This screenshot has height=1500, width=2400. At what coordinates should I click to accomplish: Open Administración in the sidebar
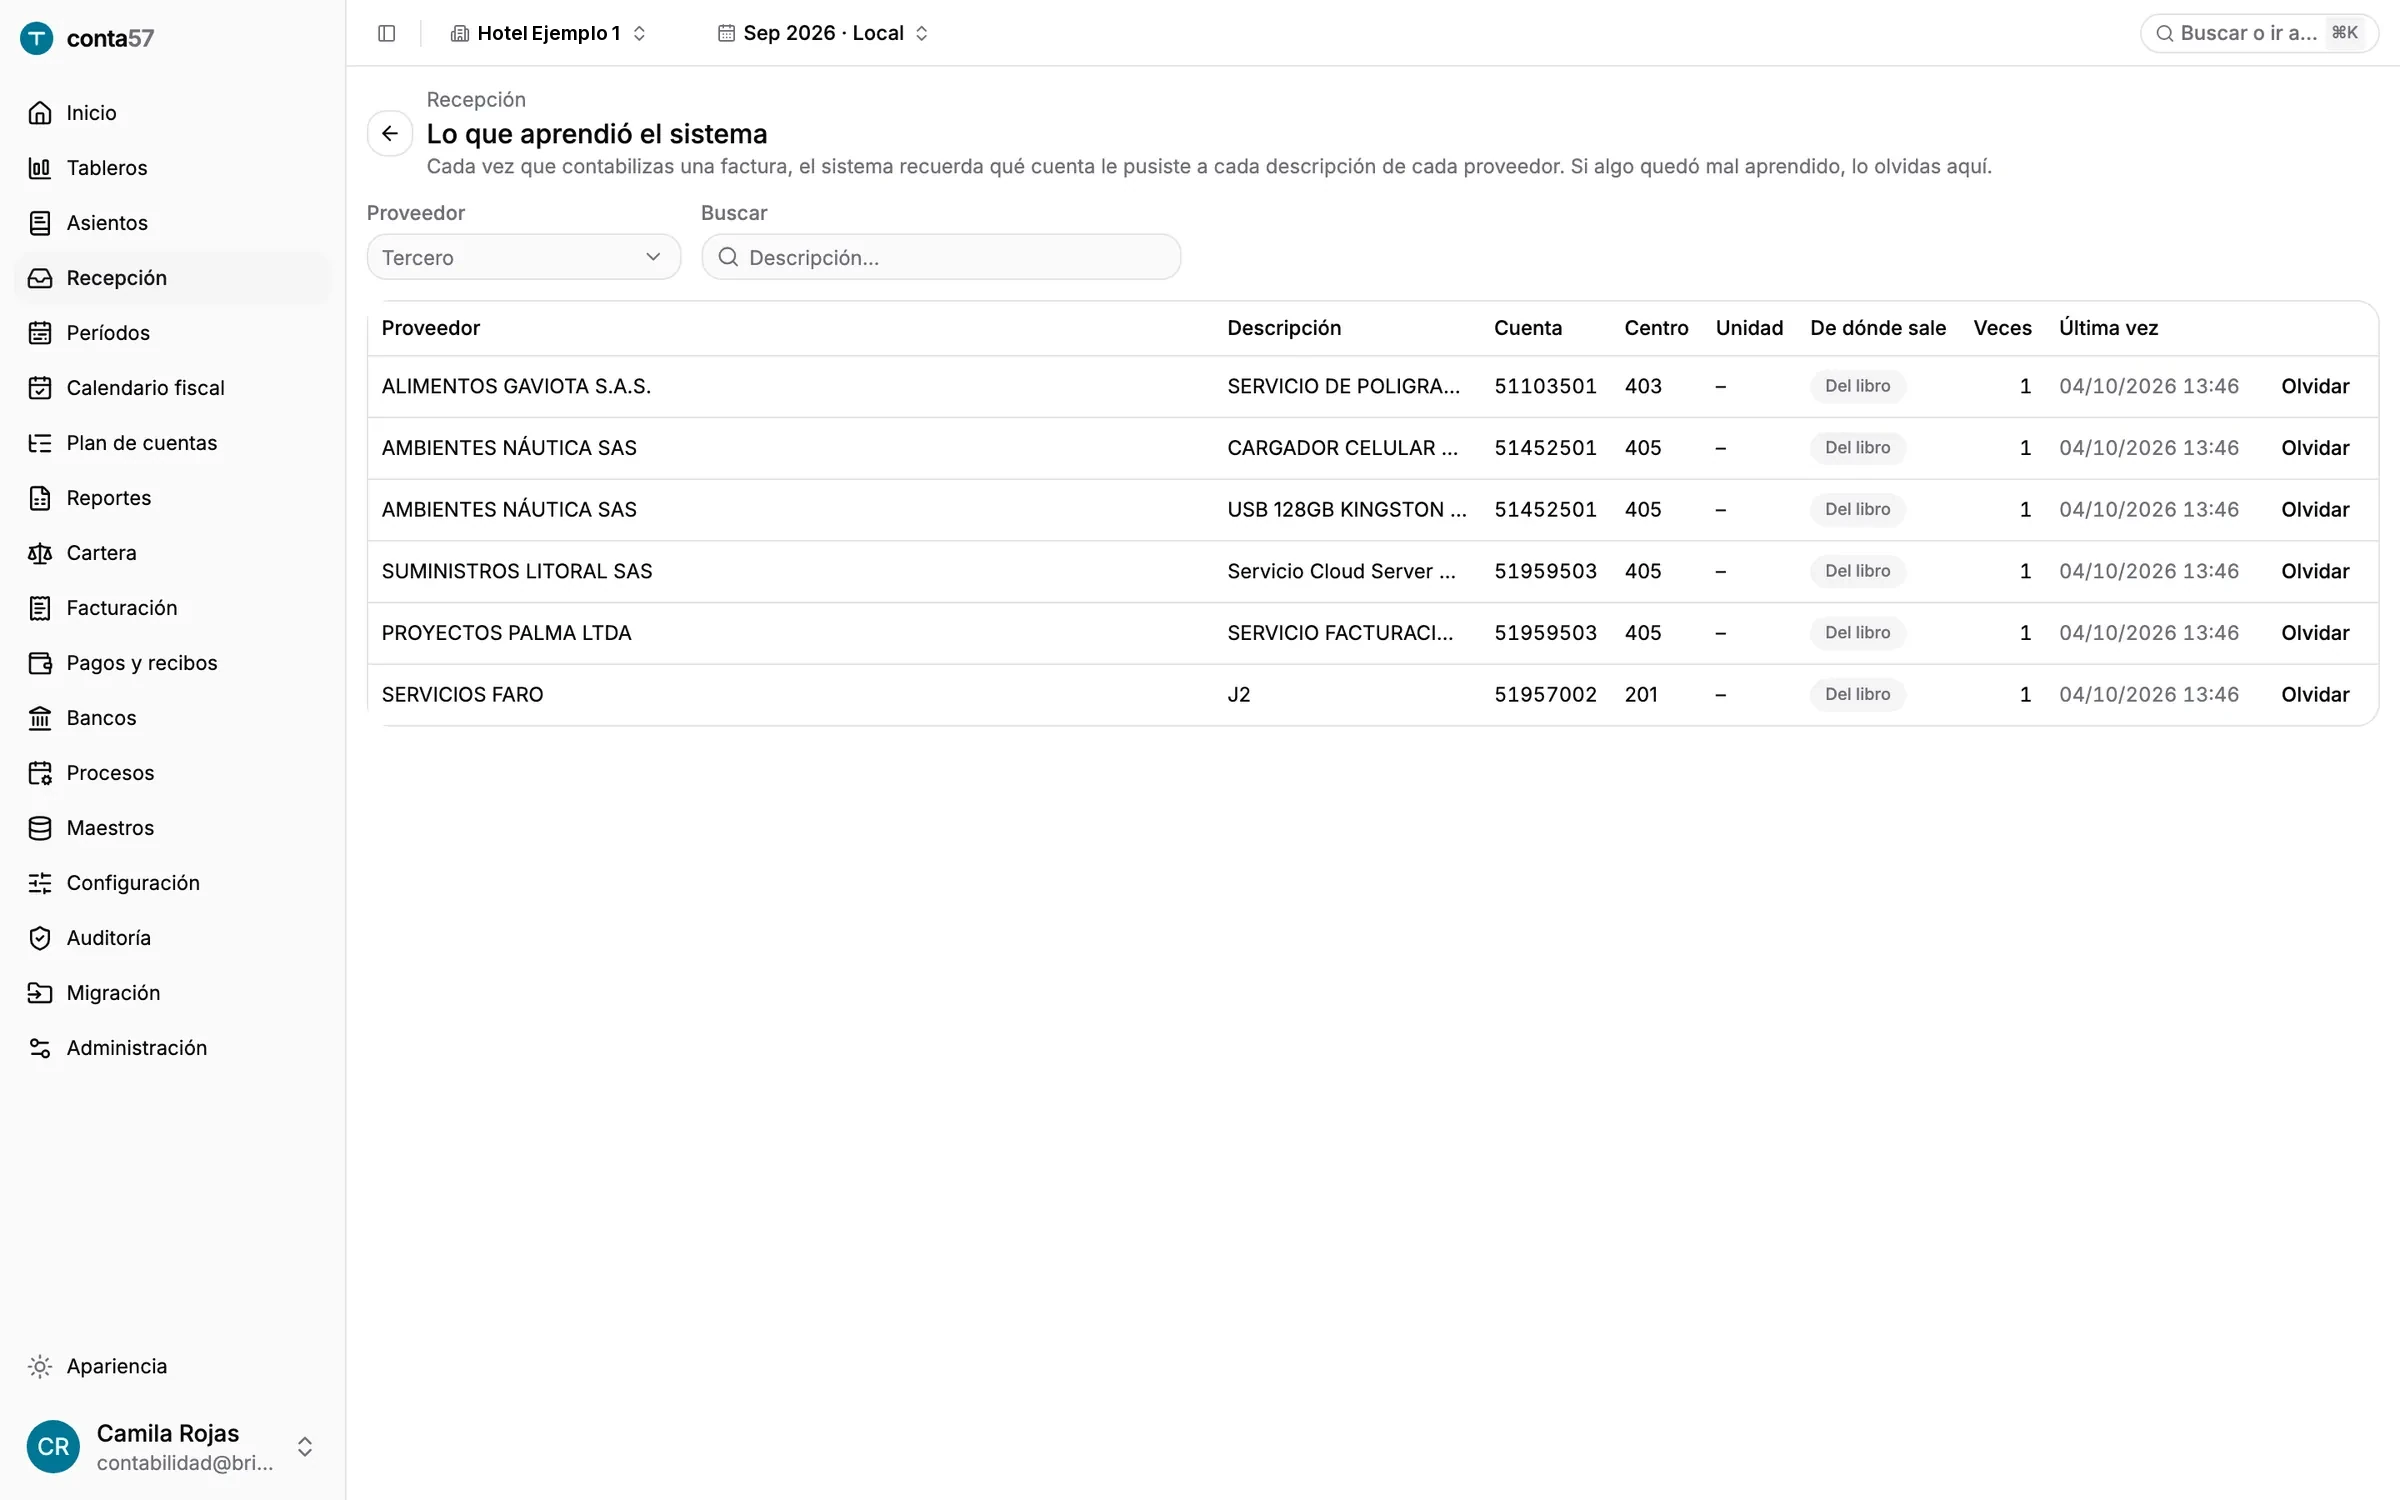[x=172, y=1048]
